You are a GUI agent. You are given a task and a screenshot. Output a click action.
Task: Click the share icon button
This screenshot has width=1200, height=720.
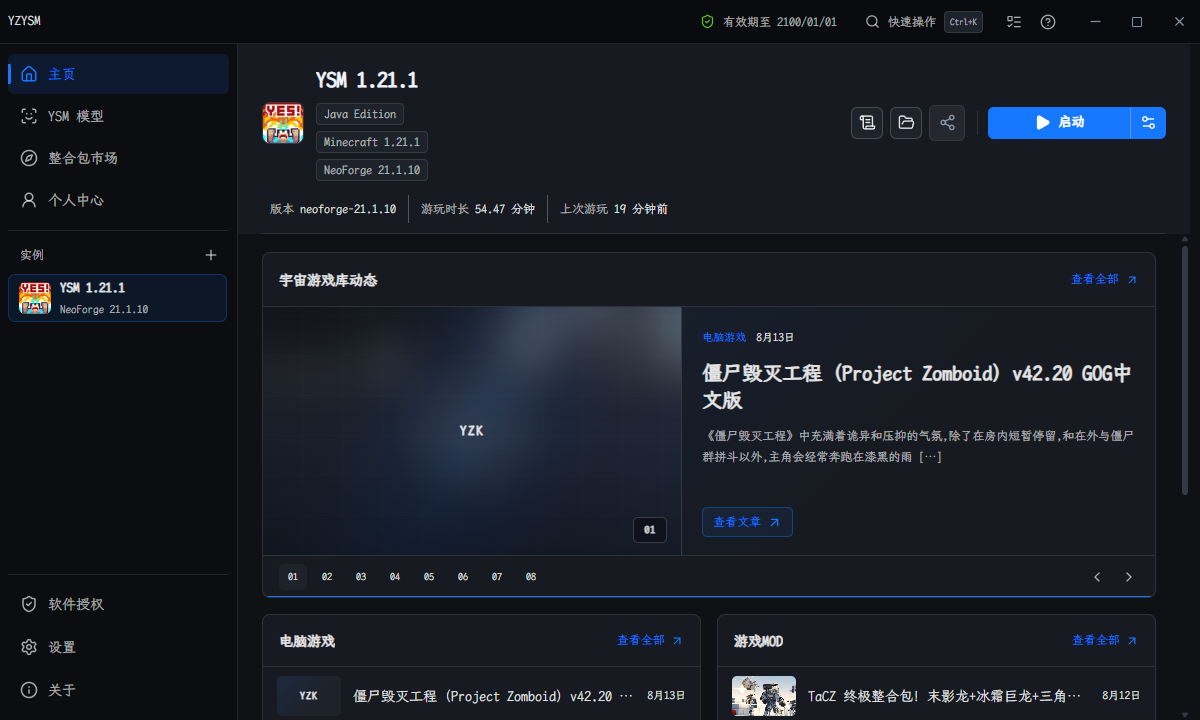pos(947,122)
